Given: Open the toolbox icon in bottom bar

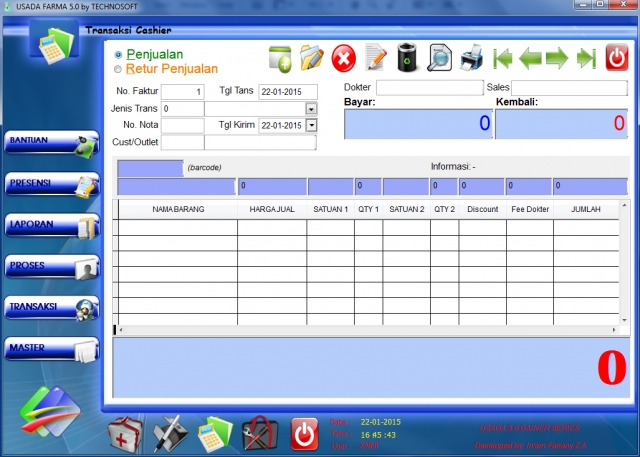Looking at the screenshot, I should (259, 433).
